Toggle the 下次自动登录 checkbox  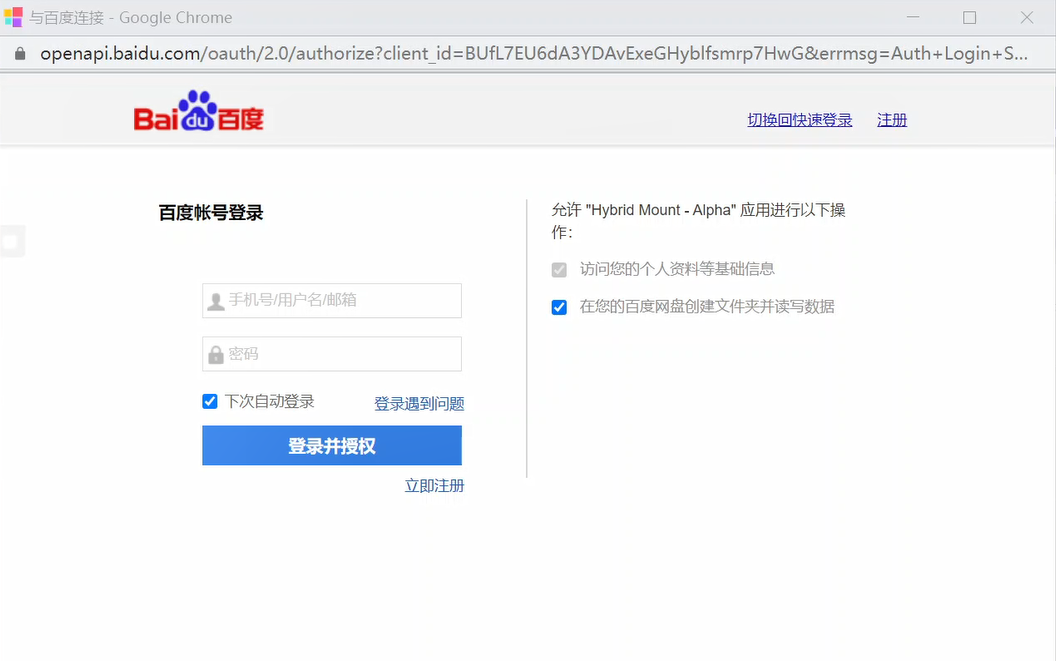click(210, 402)
